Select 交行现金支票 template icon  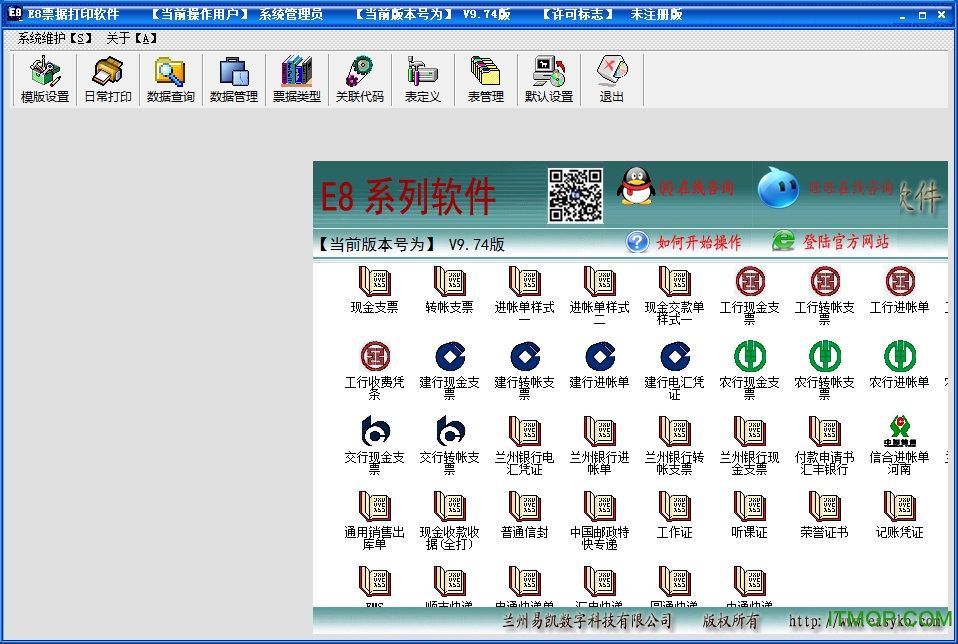pyautogui.click(x=374, y=440)
